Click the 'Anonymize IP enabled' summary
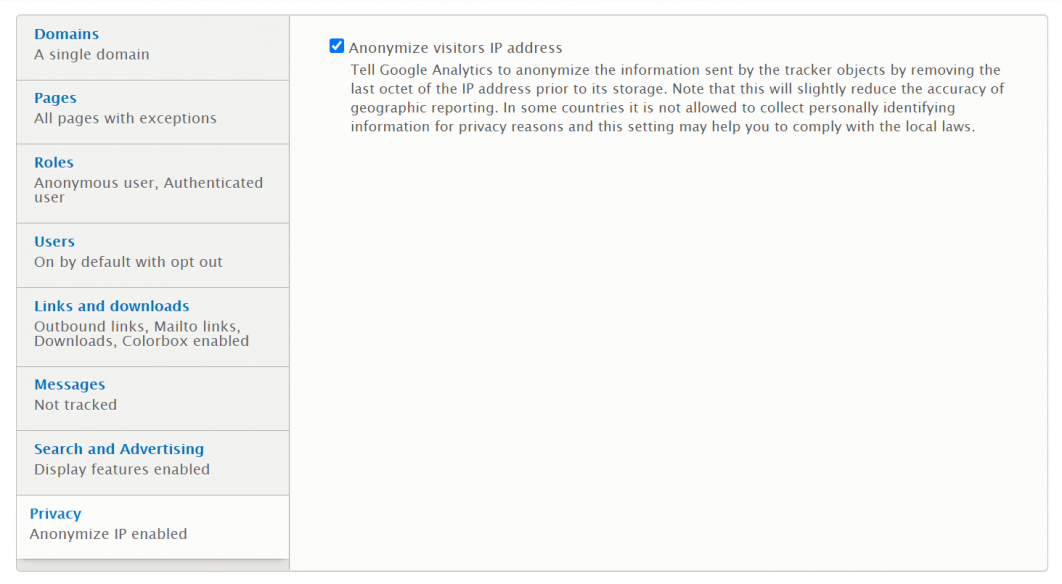Image resolution: width=1062 pixels, height=584 pixels. (108, 534)
